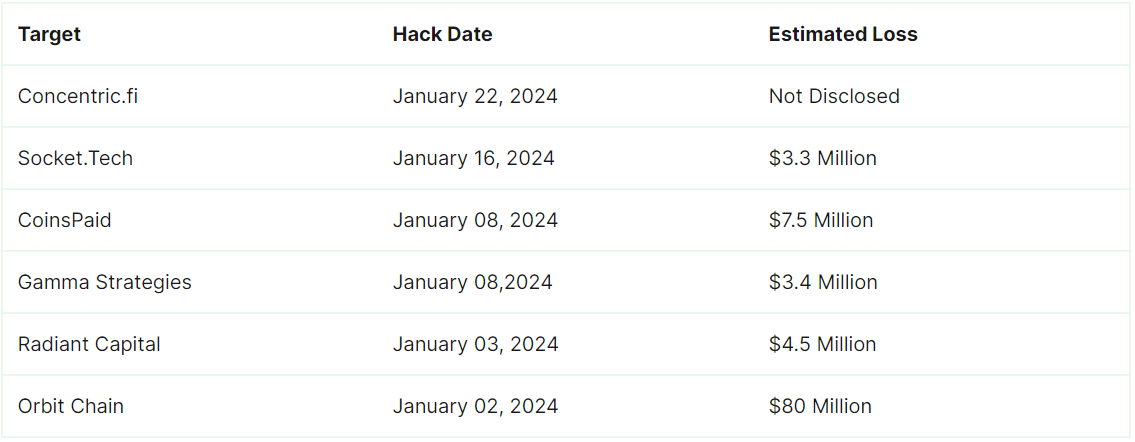This screenshot has width=1135, height=442.
Task: Click the January 02, 2024 date
Action: coord(475,406)
